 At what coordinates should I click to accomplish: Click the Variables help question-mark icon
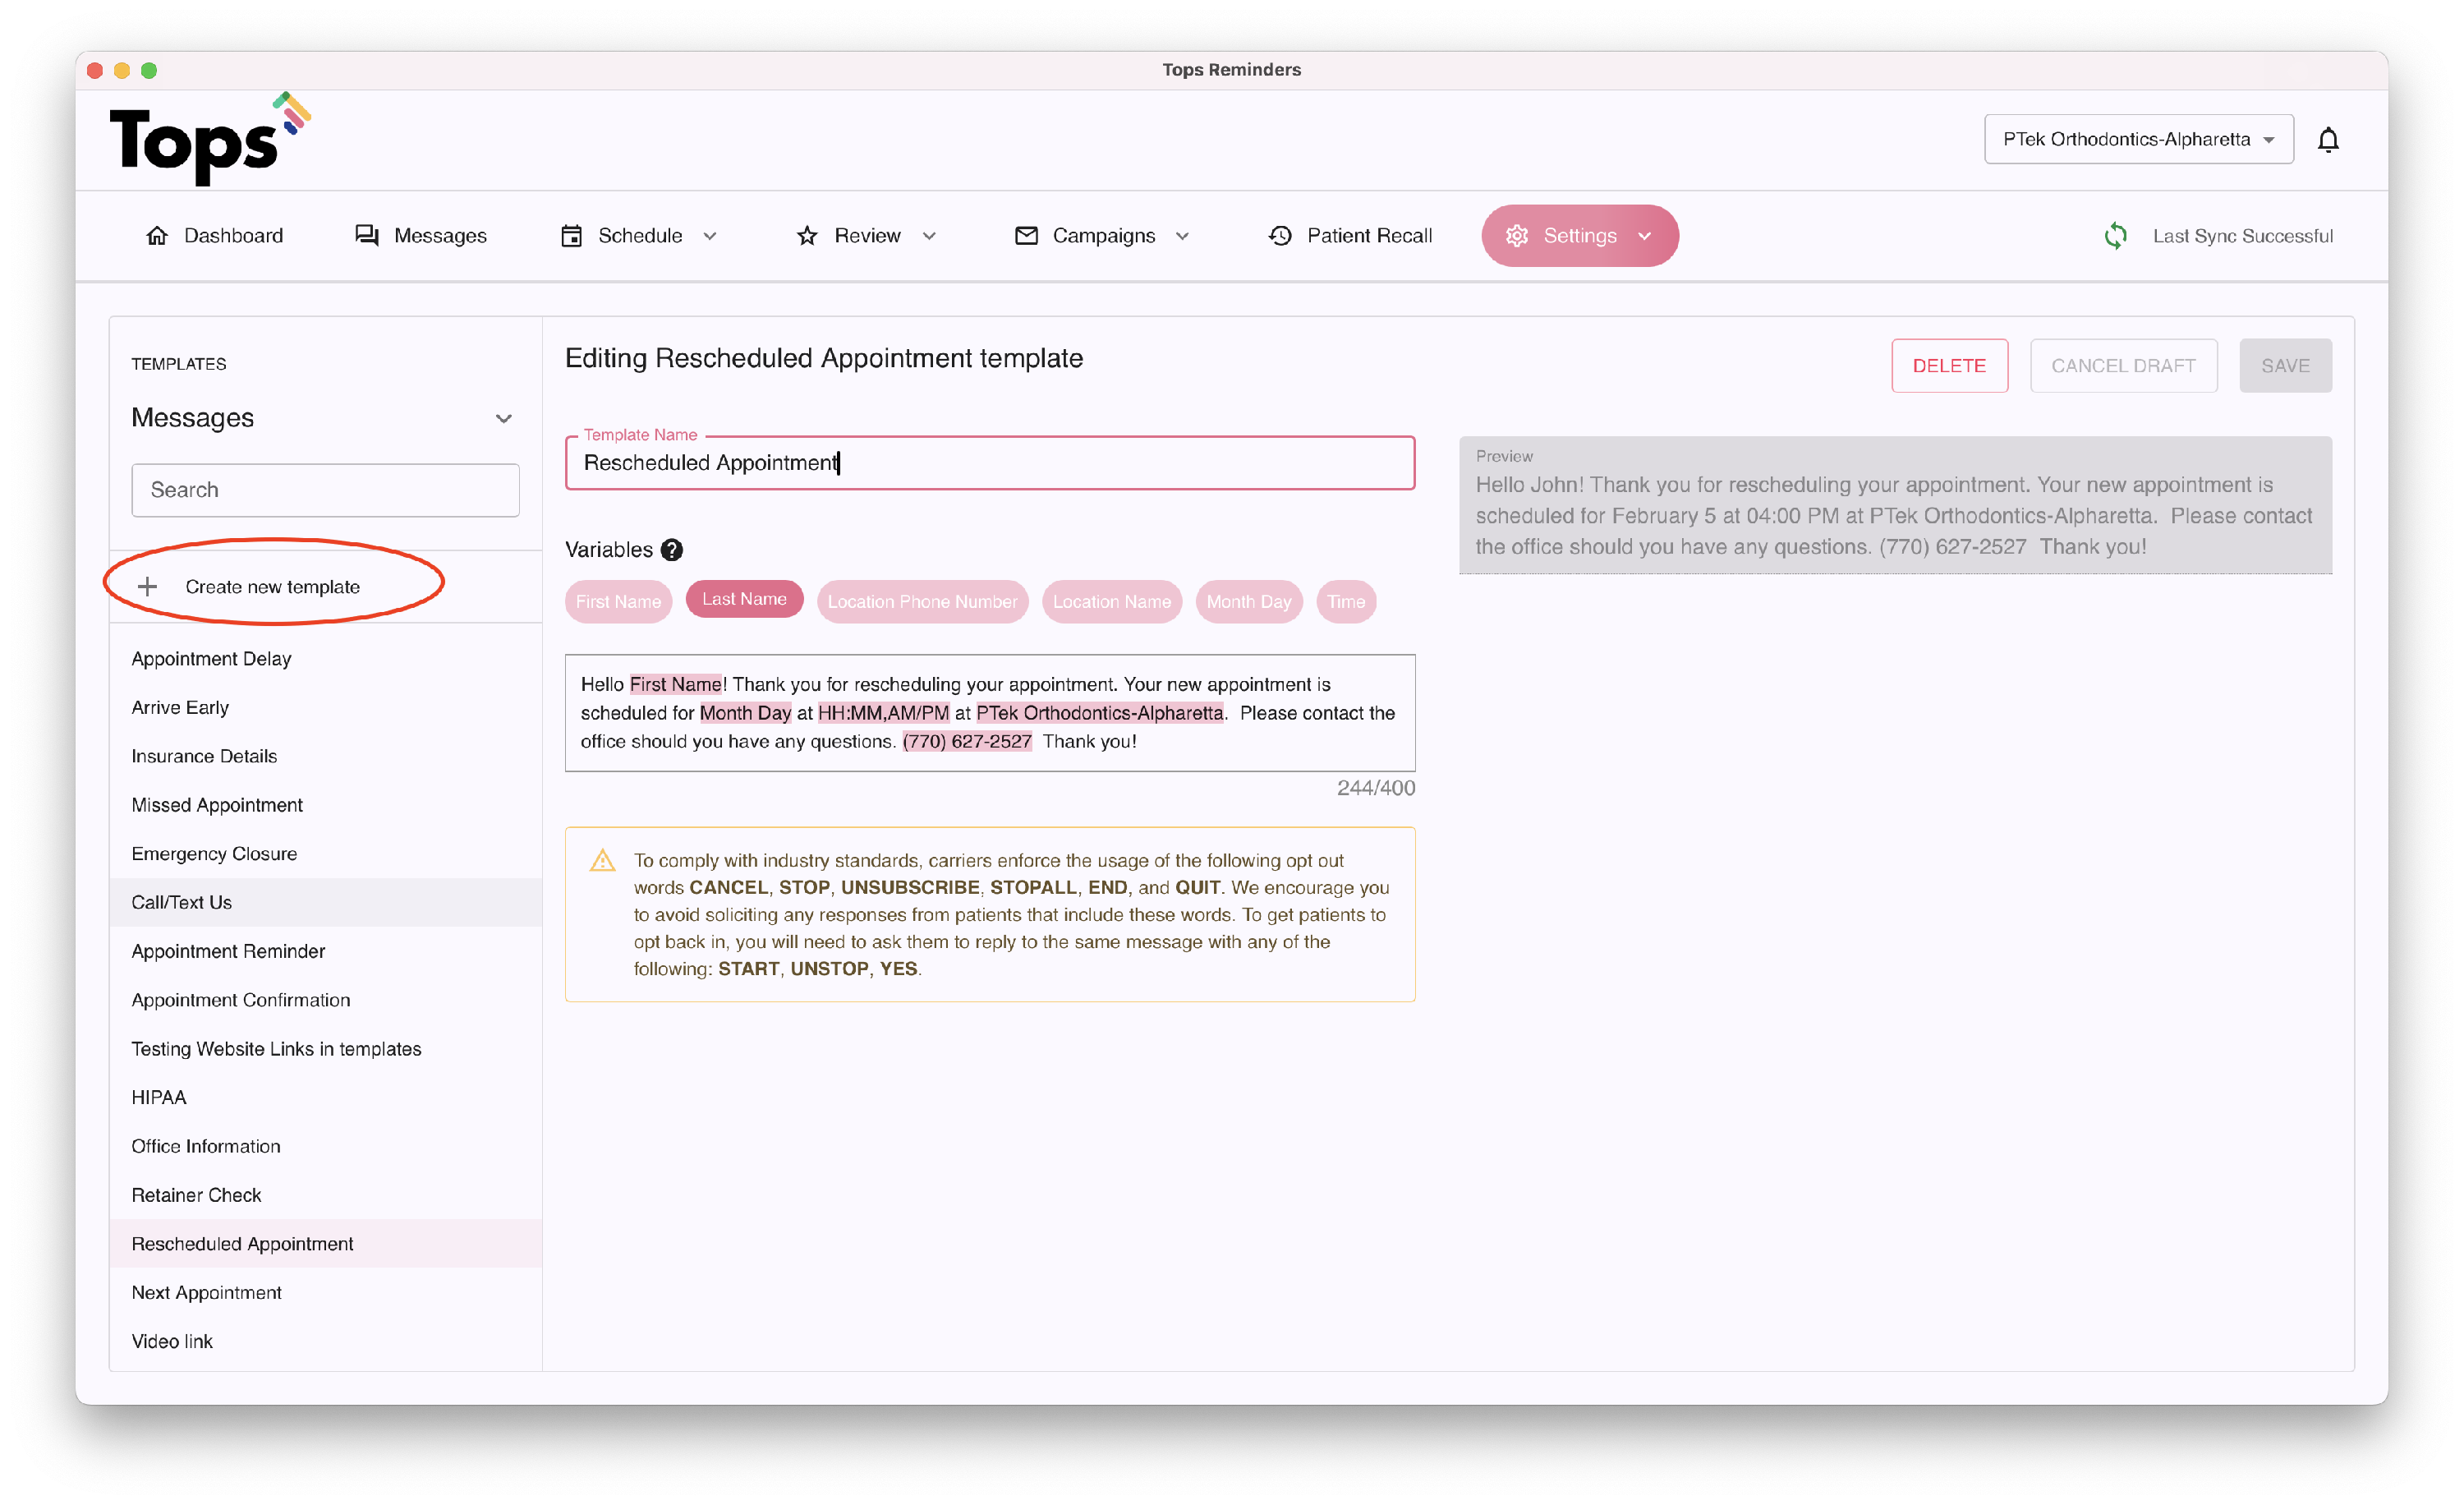(672, 550)
